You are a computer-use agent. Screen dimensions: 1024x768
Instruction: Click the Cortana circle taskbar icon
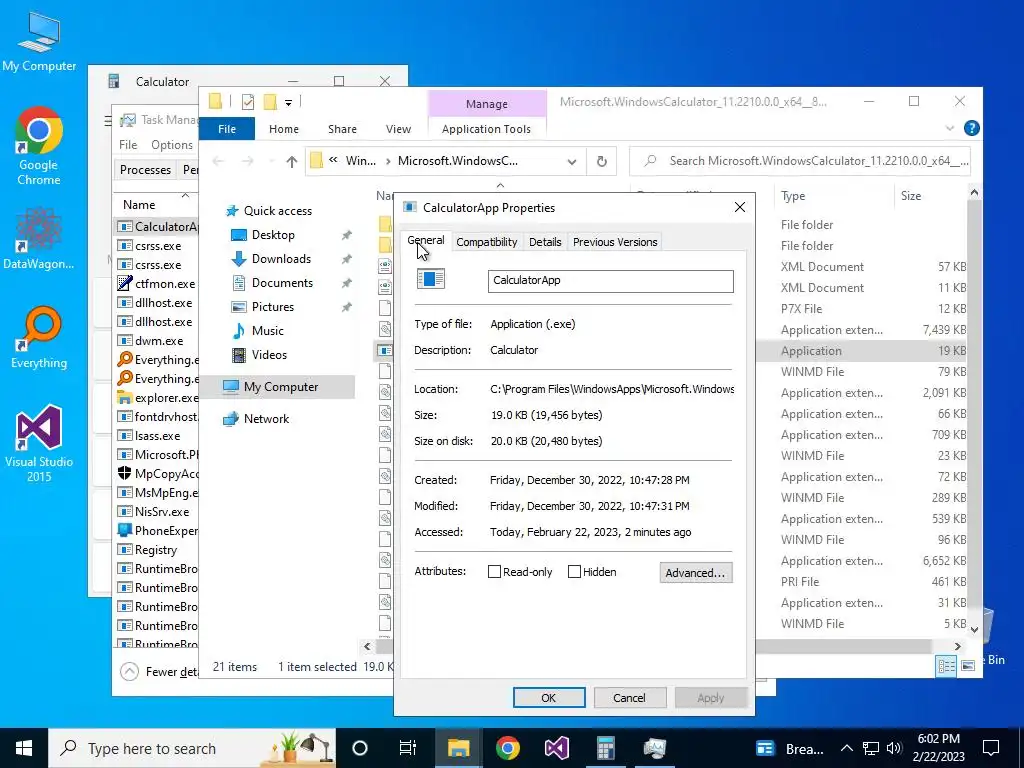[360, 748]
